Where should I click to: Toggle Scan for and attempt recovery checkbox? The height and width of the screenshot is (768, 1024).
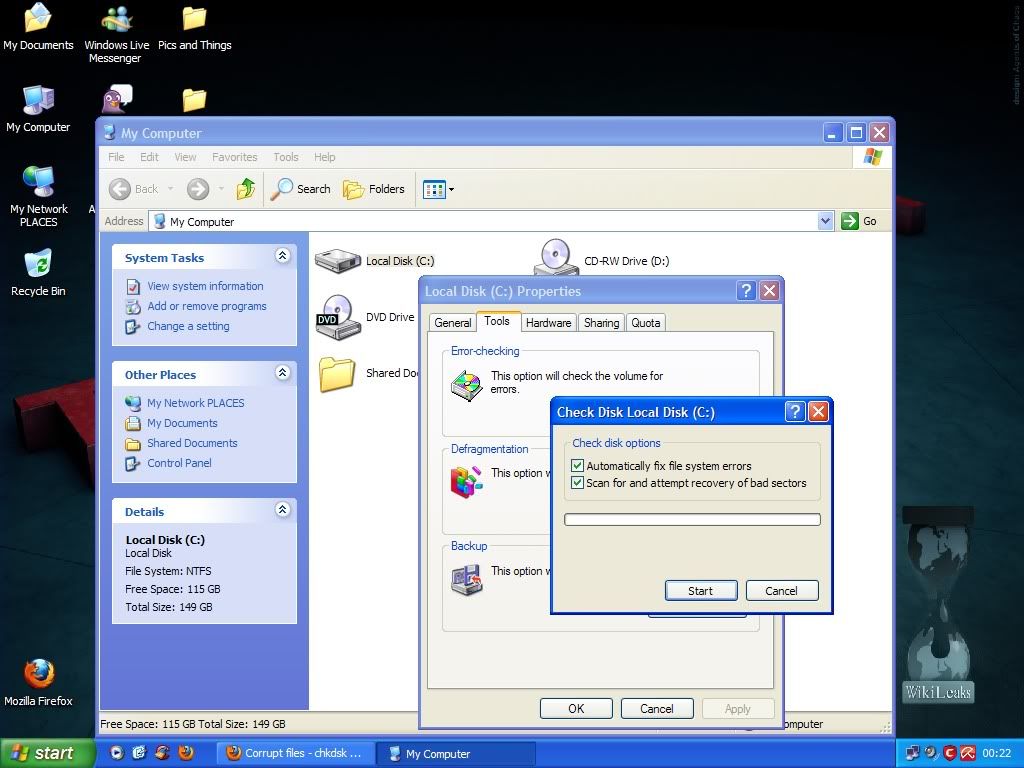pos(577,483)
